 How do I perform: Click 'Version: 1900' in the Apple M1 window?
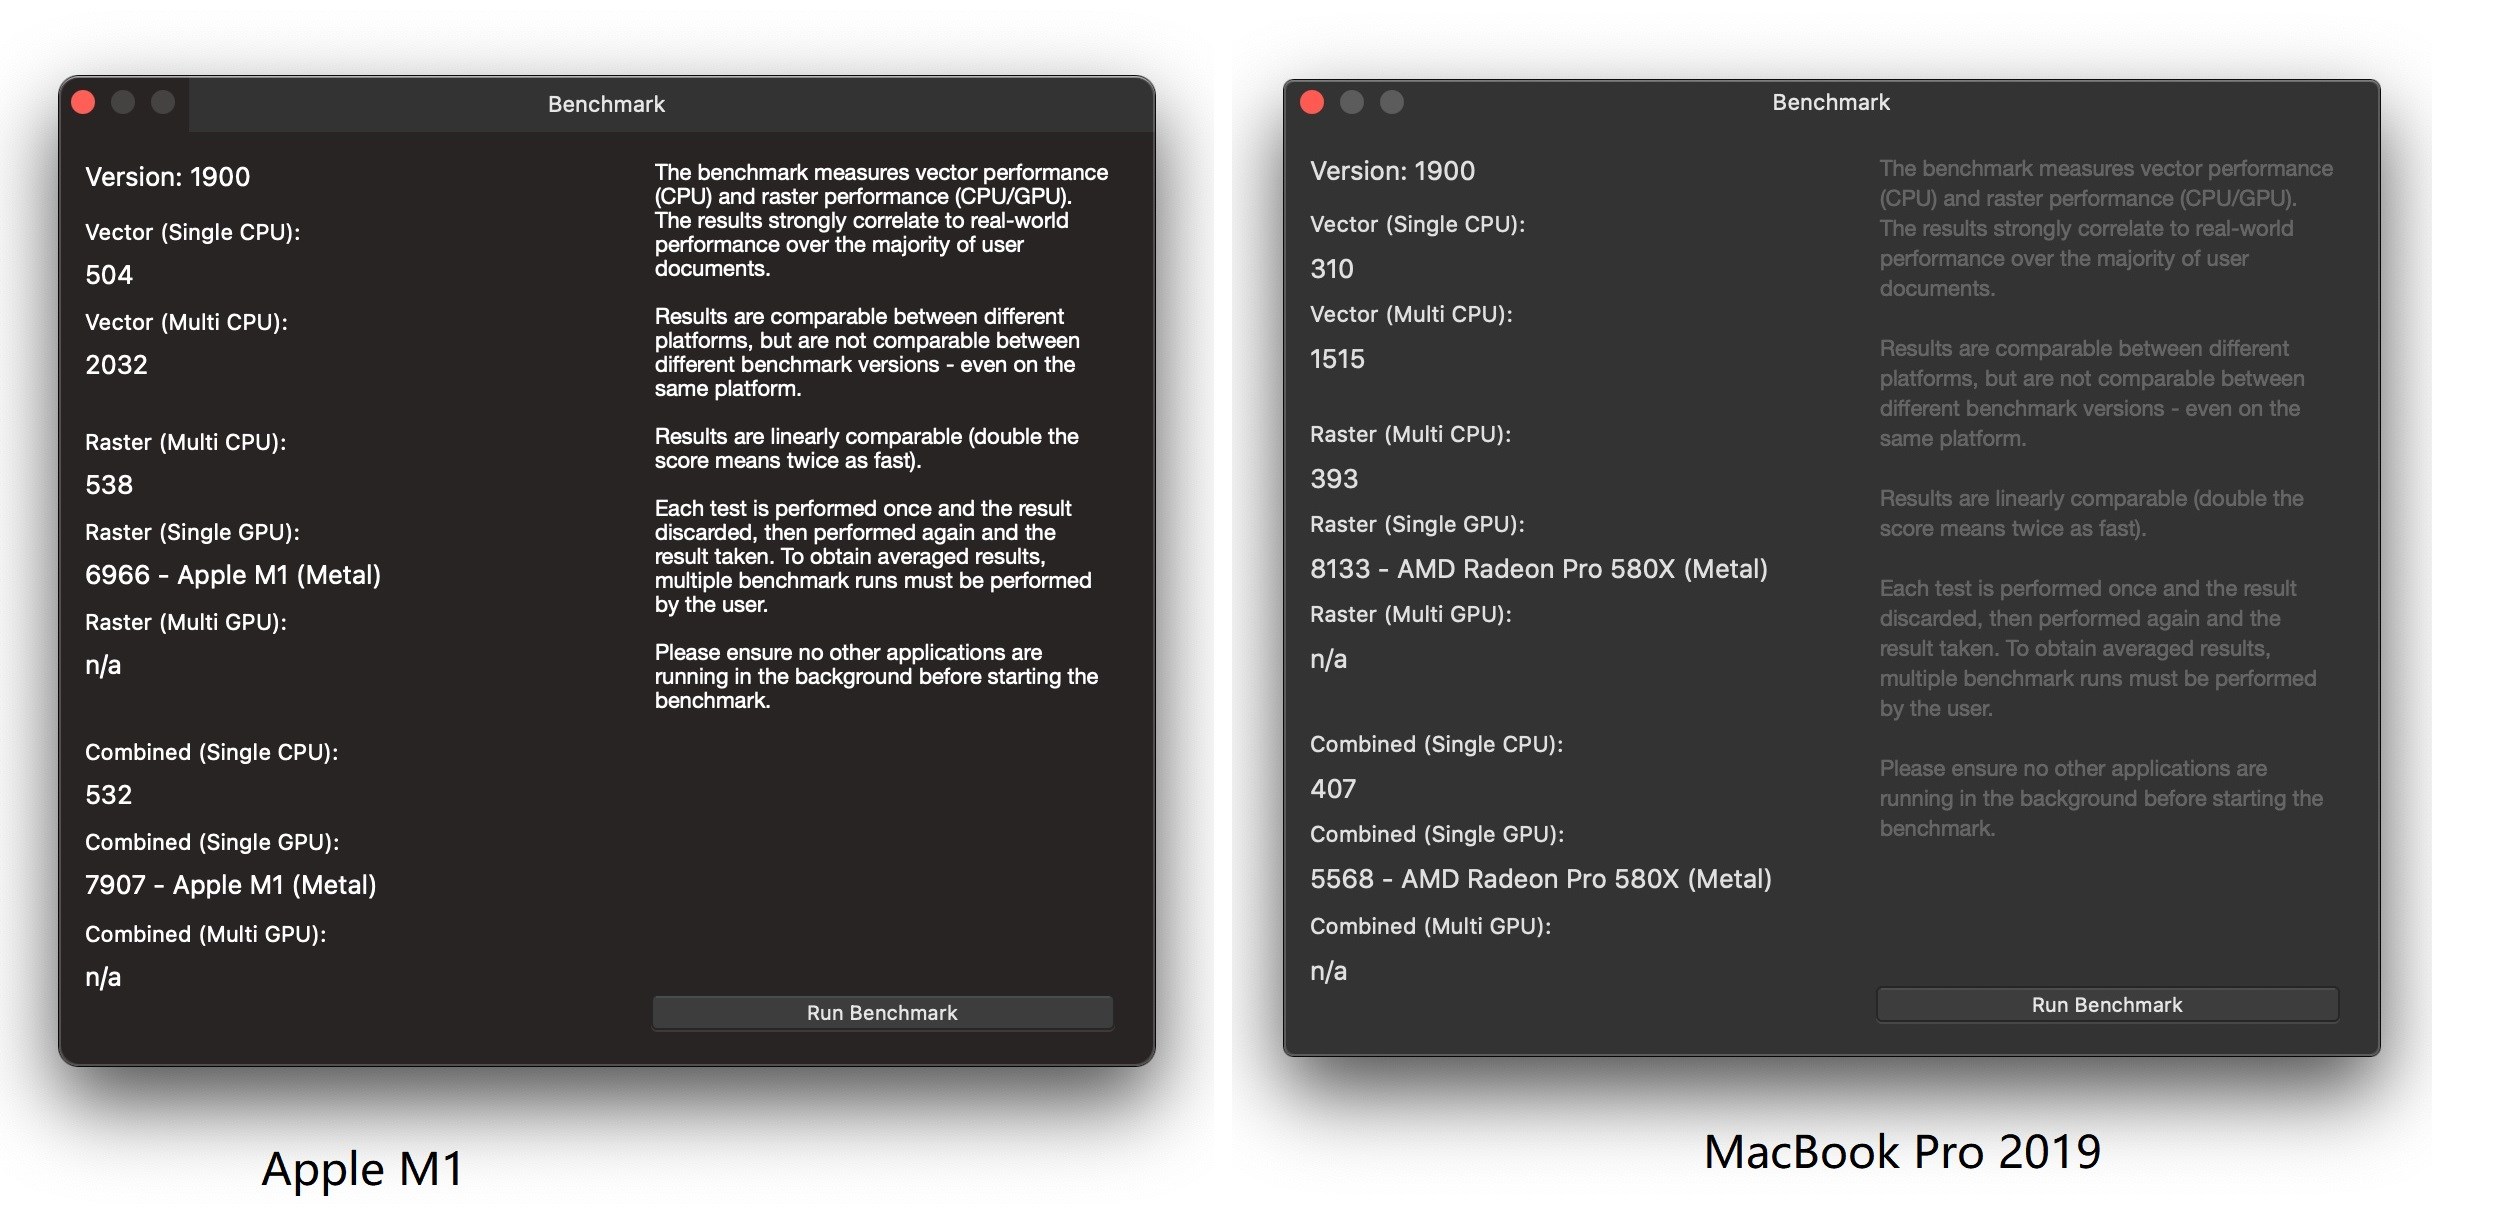point(168,177)
